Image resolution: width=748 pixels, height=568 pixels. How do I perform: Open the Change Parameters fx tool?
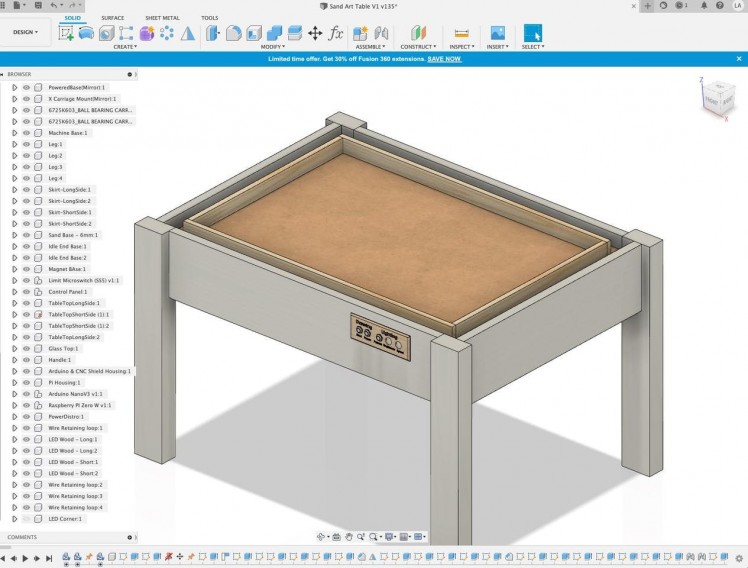tap(336, 33)
